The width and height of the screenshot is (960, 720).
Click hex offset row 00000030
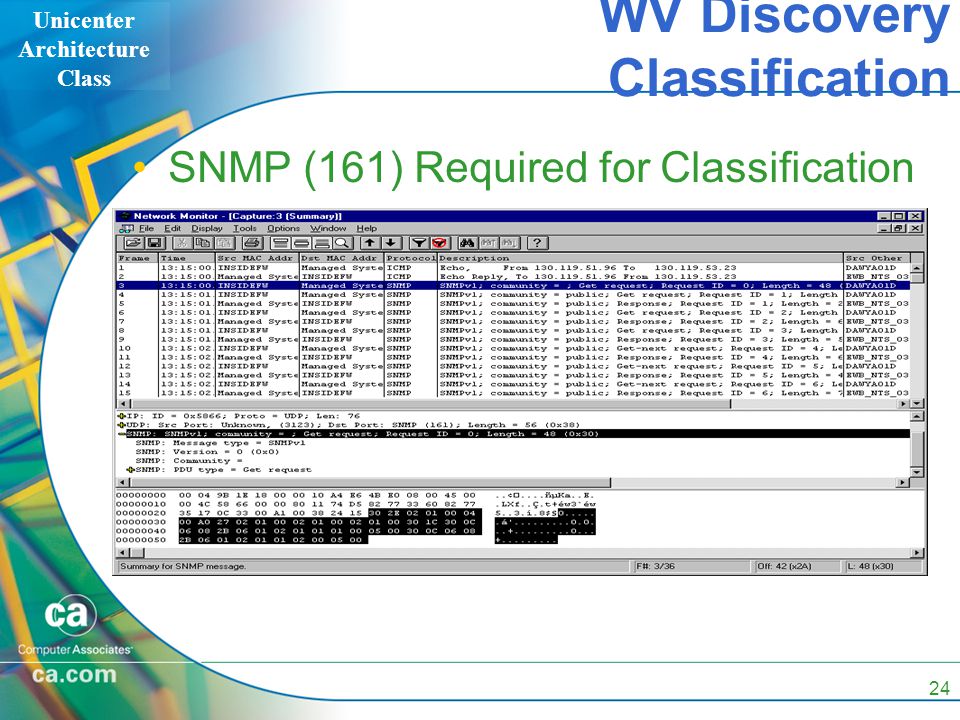356,522
